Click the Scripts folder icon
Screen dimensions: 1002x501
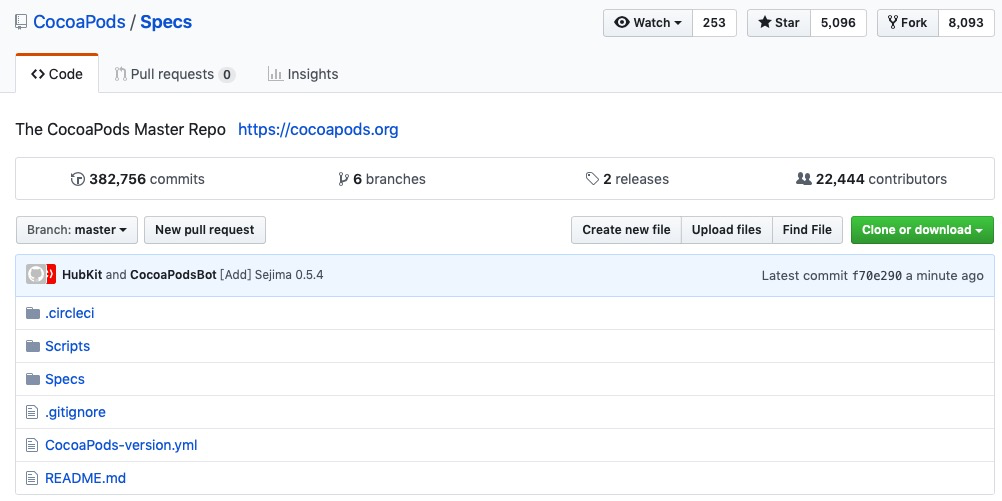pos(33,346)
